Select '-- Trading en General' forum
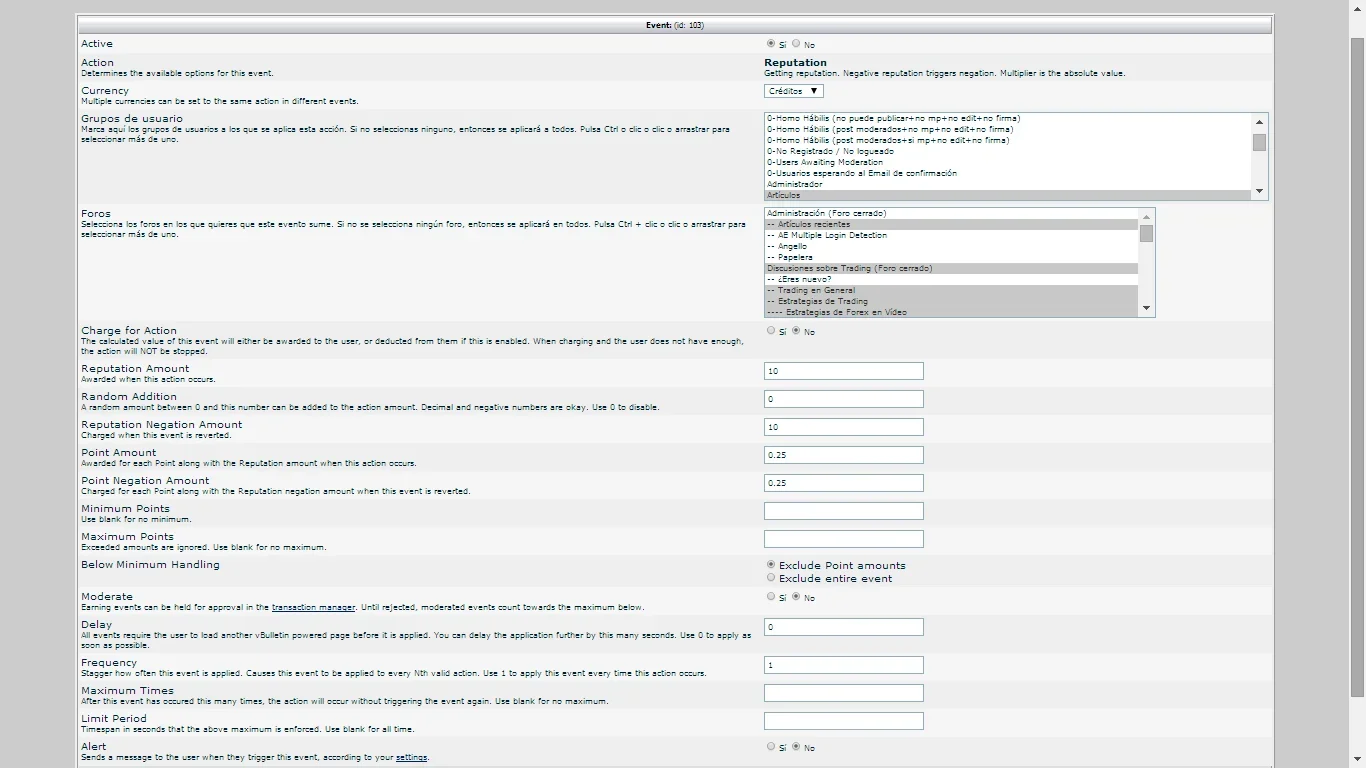Viewport: 1366px width, 768px height. [952, 291]
